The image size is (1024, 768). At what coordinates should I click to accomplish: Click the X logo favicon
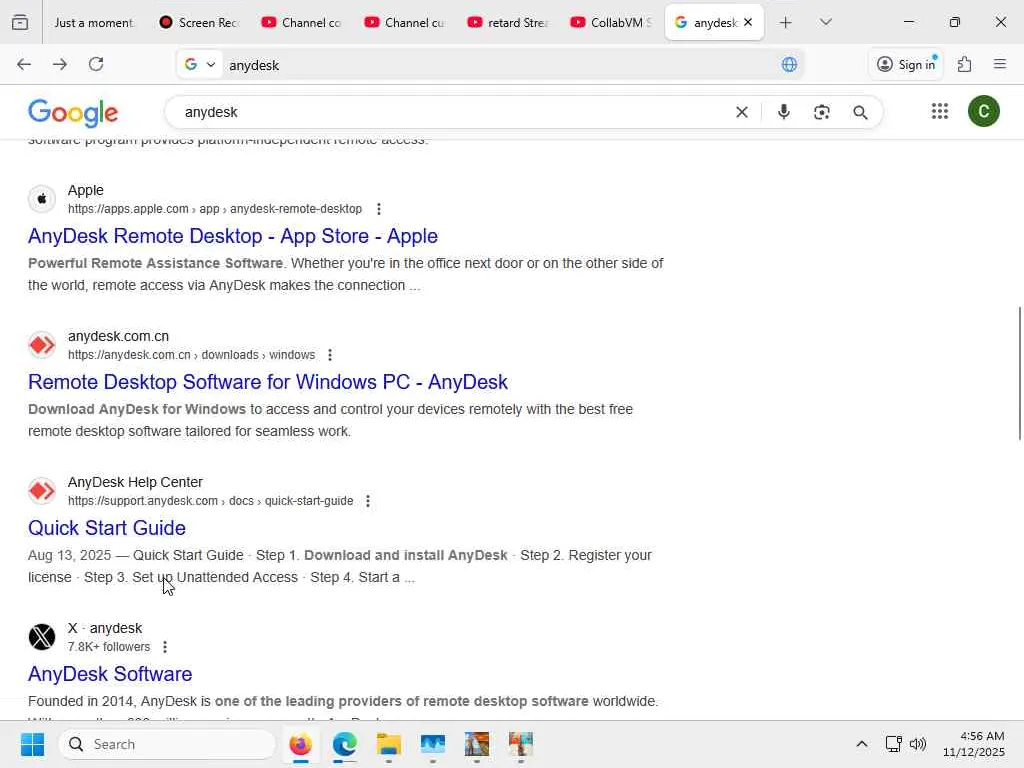tap(42, 637)
